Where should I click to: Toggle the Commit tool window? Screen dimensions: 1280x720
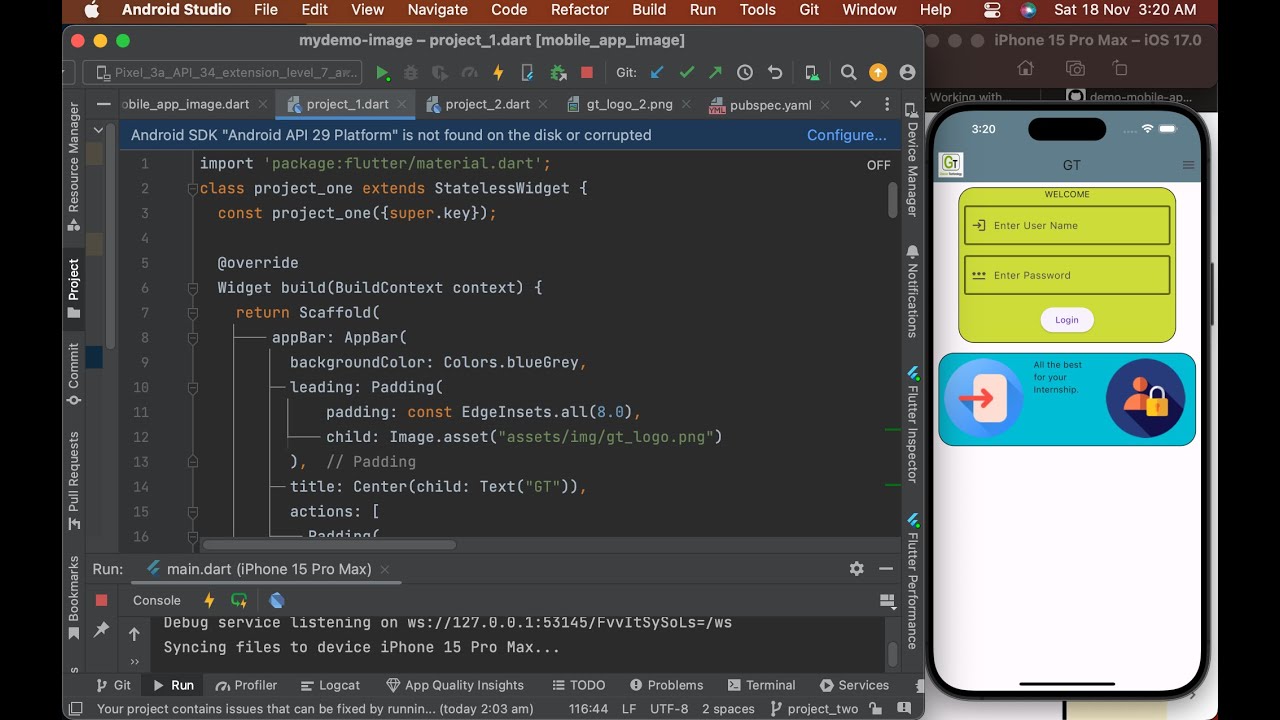pos(73,374)
